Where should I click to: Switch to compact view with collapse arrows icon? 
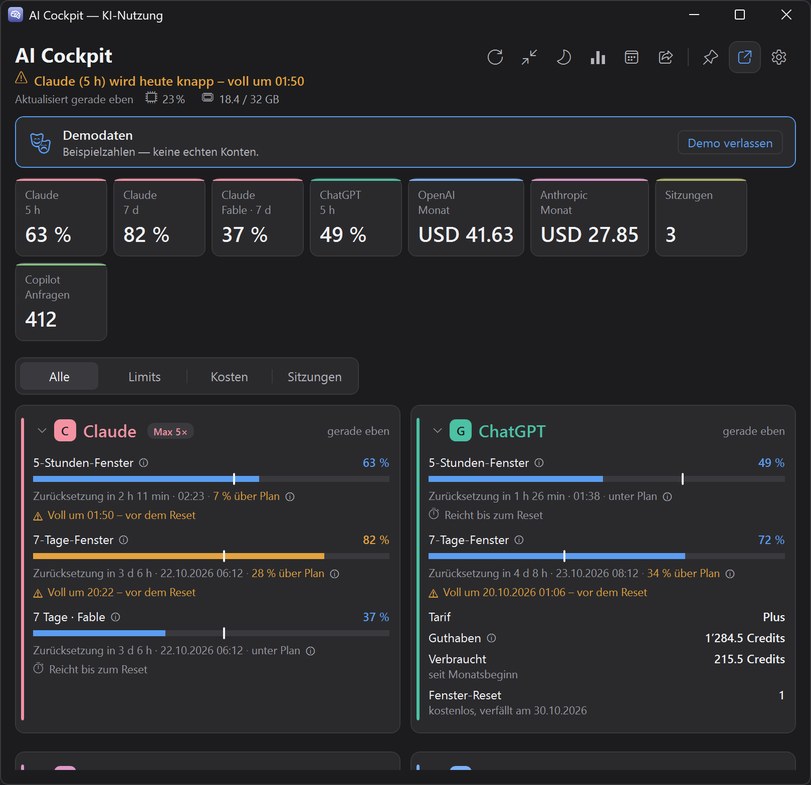coord(529,57)
